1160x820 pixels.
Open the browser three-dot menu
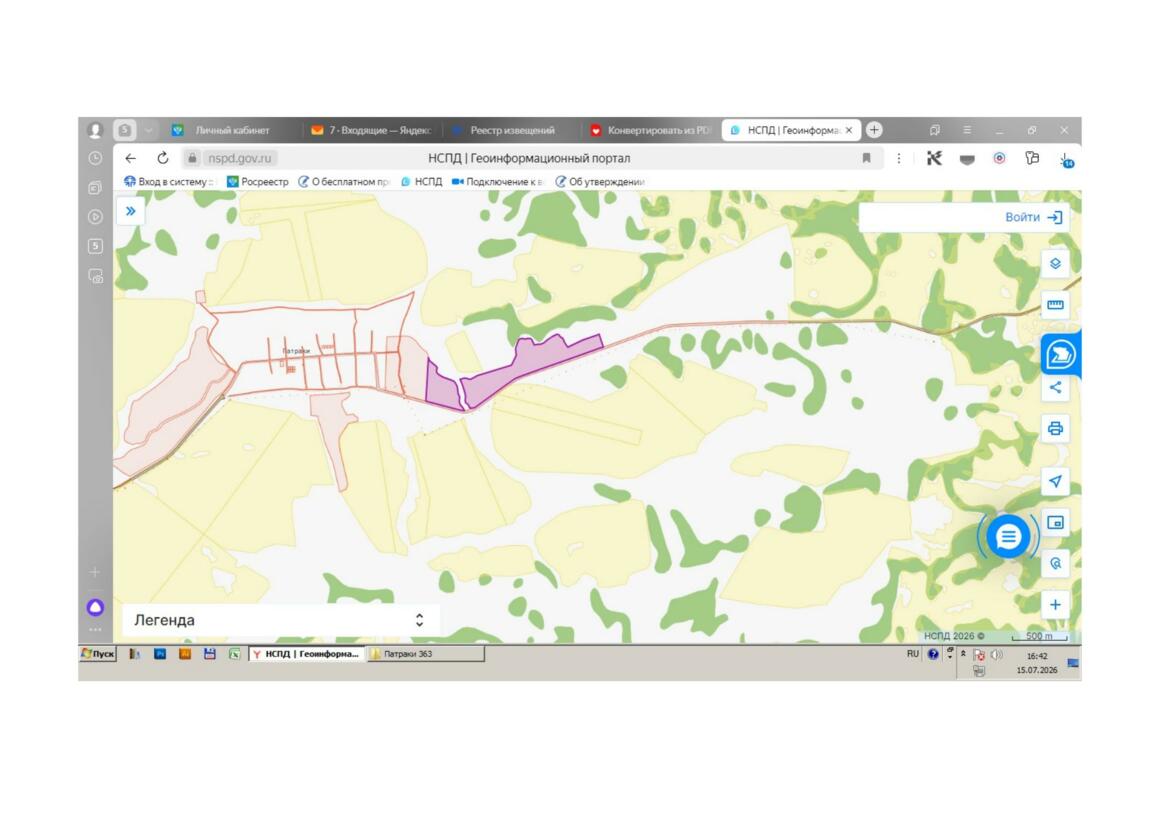[x=899, y=158]
